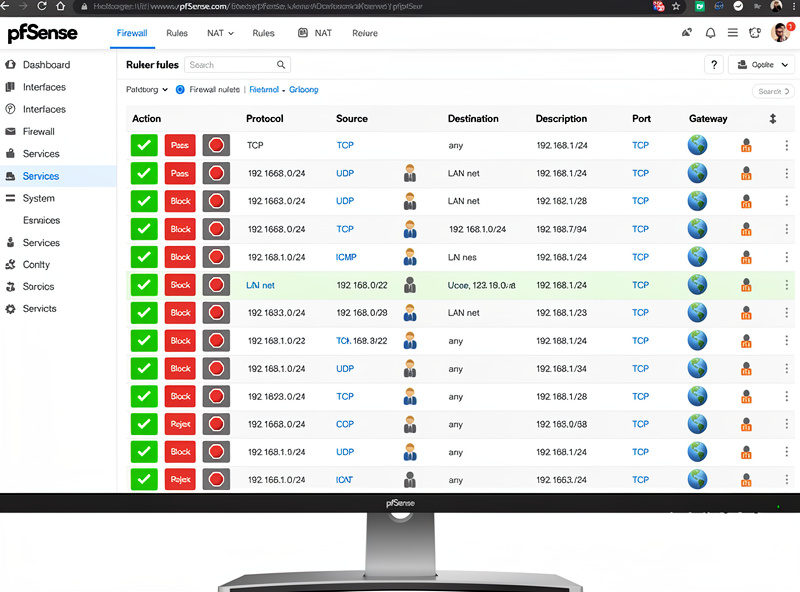The width and height of the screenshot is (800, 592).
Task: Toggle green check on 192.1633.0/24 row
Action: 144,313
